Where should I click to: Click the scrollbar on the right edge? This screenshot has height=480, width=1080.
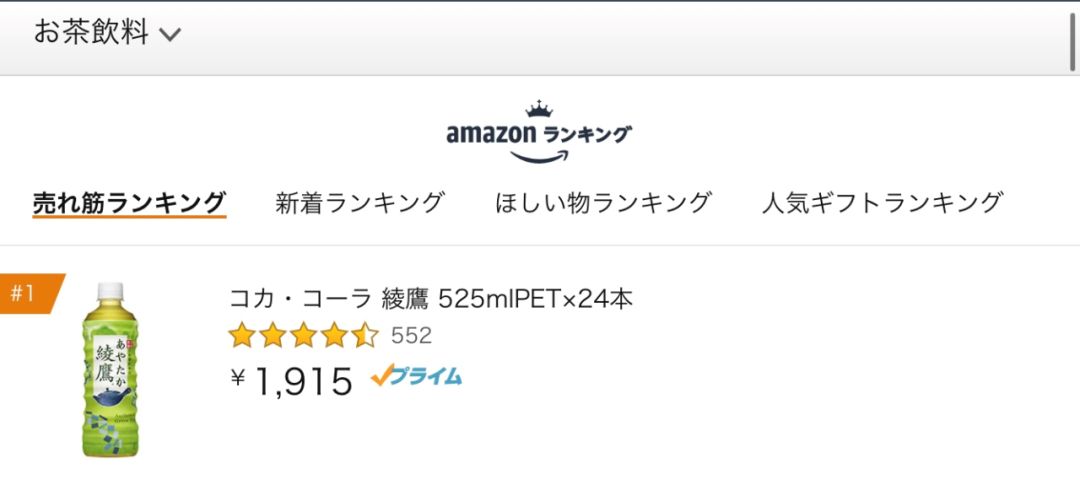click(x=1073, y=40)
